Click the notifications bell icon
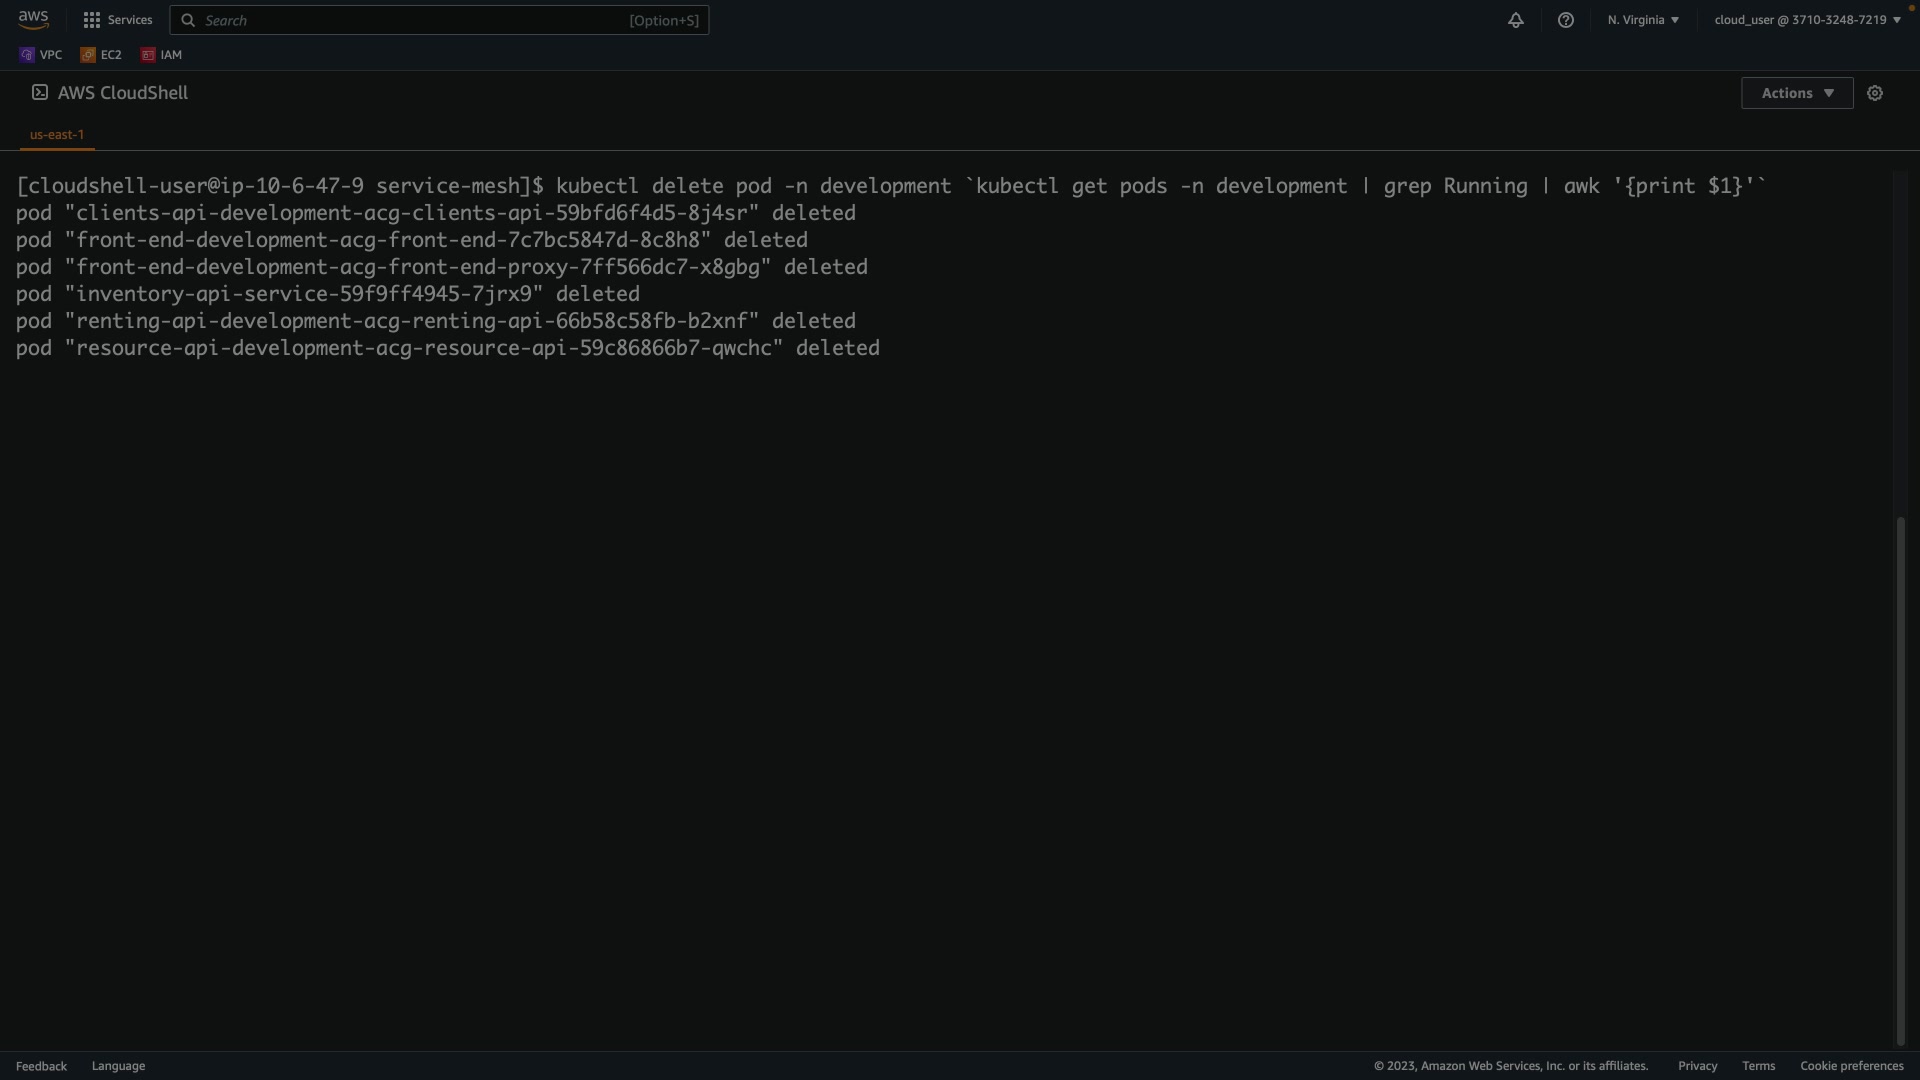This screenshot has width=1920, height=1080. [x=1516, y=20]
